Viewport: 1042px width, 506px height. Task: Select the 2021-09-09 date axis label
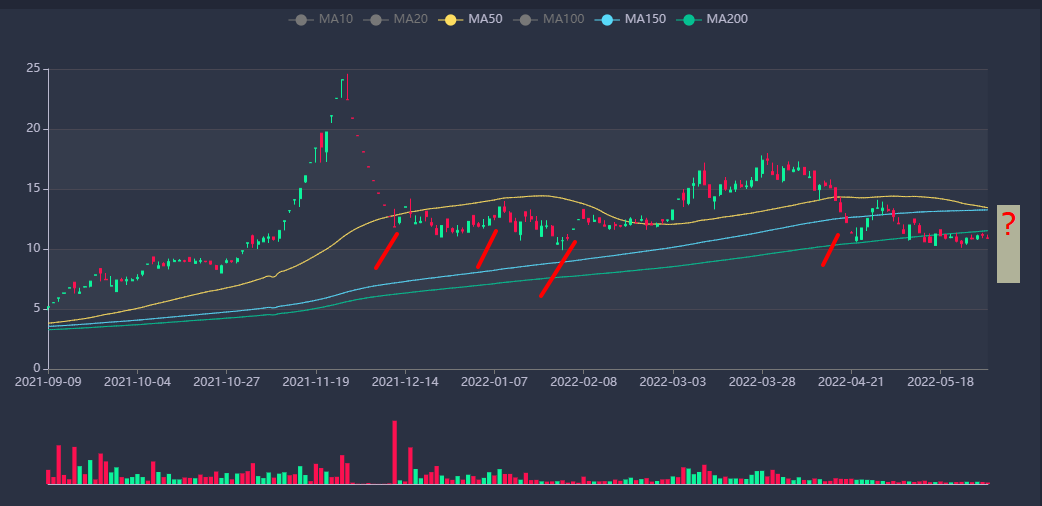(x=48, y=381)
